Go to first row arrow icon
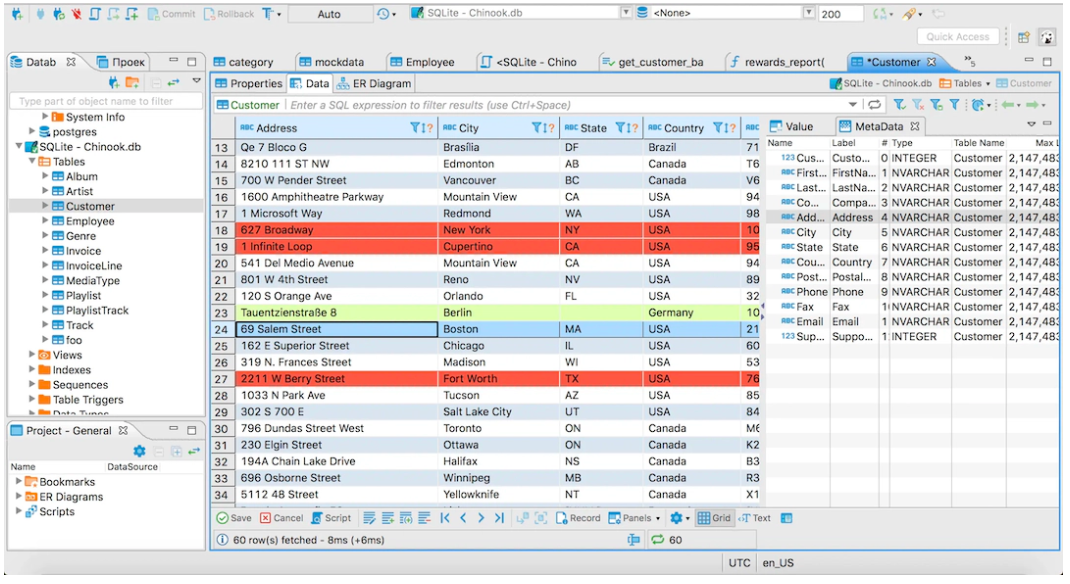The image size is (1070, 584). coord(445,519)
